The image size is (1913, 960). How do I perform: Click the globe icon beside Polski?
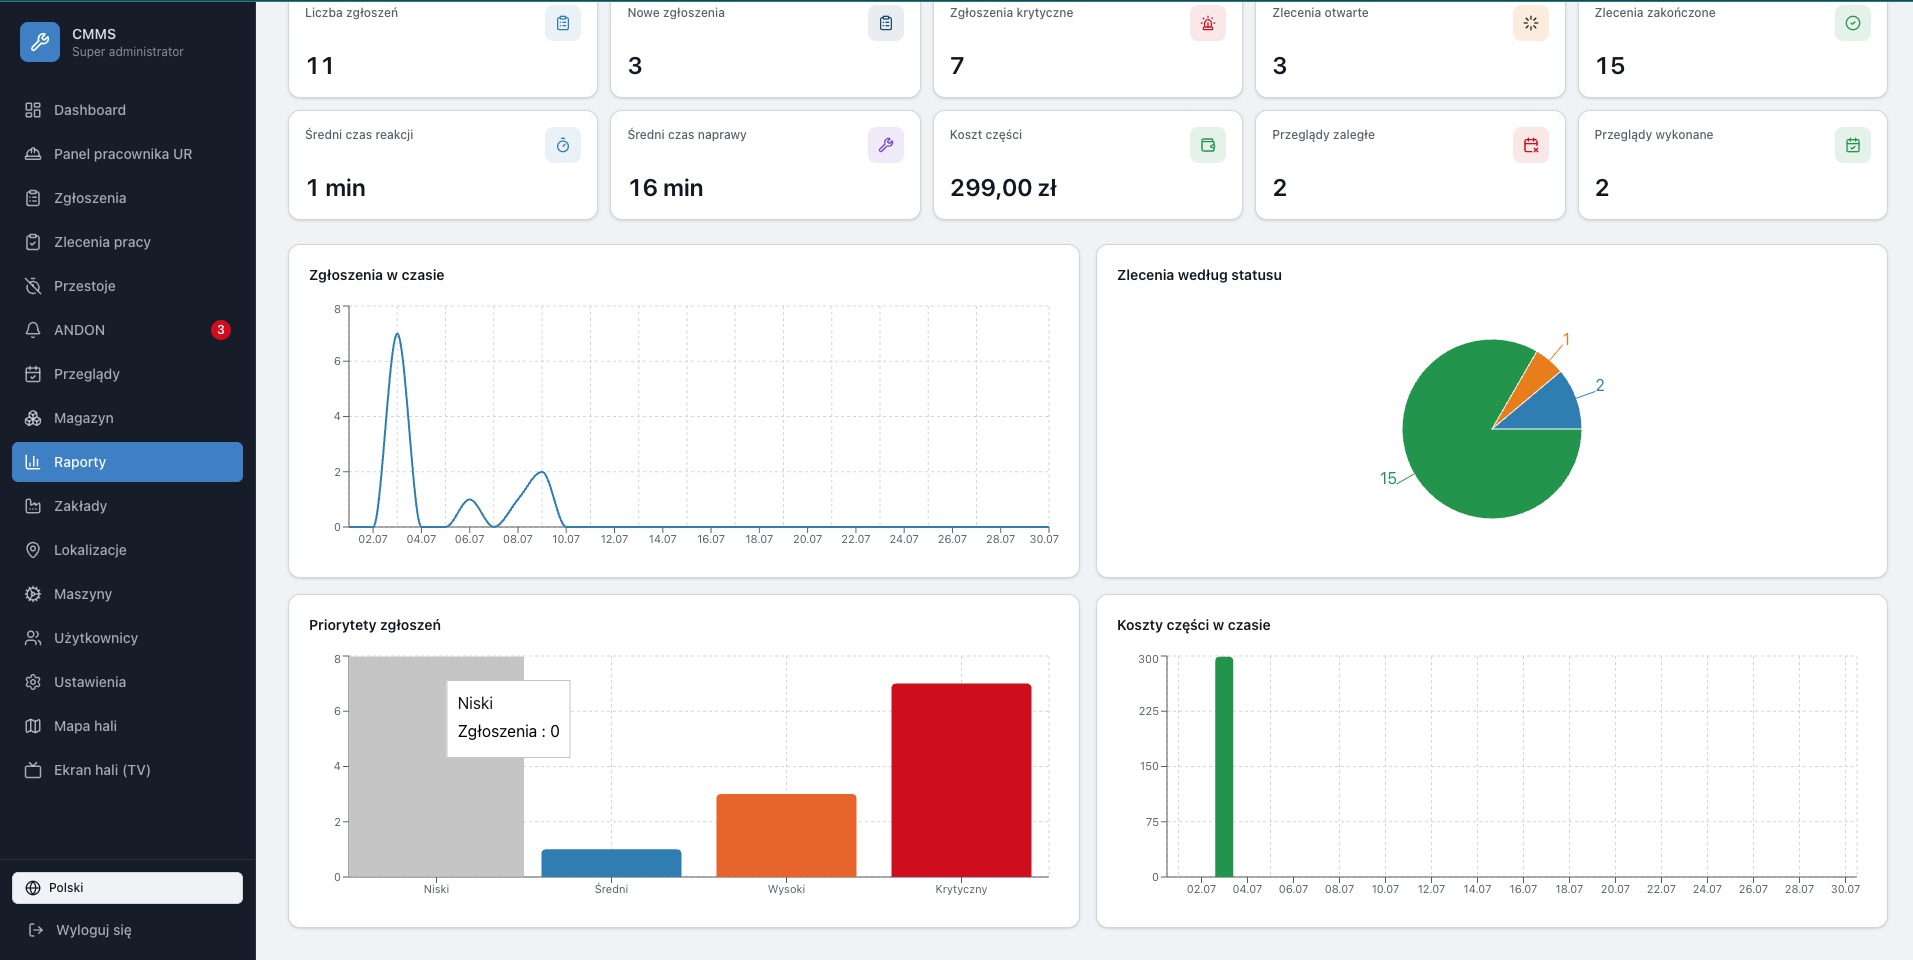[33, 888]
